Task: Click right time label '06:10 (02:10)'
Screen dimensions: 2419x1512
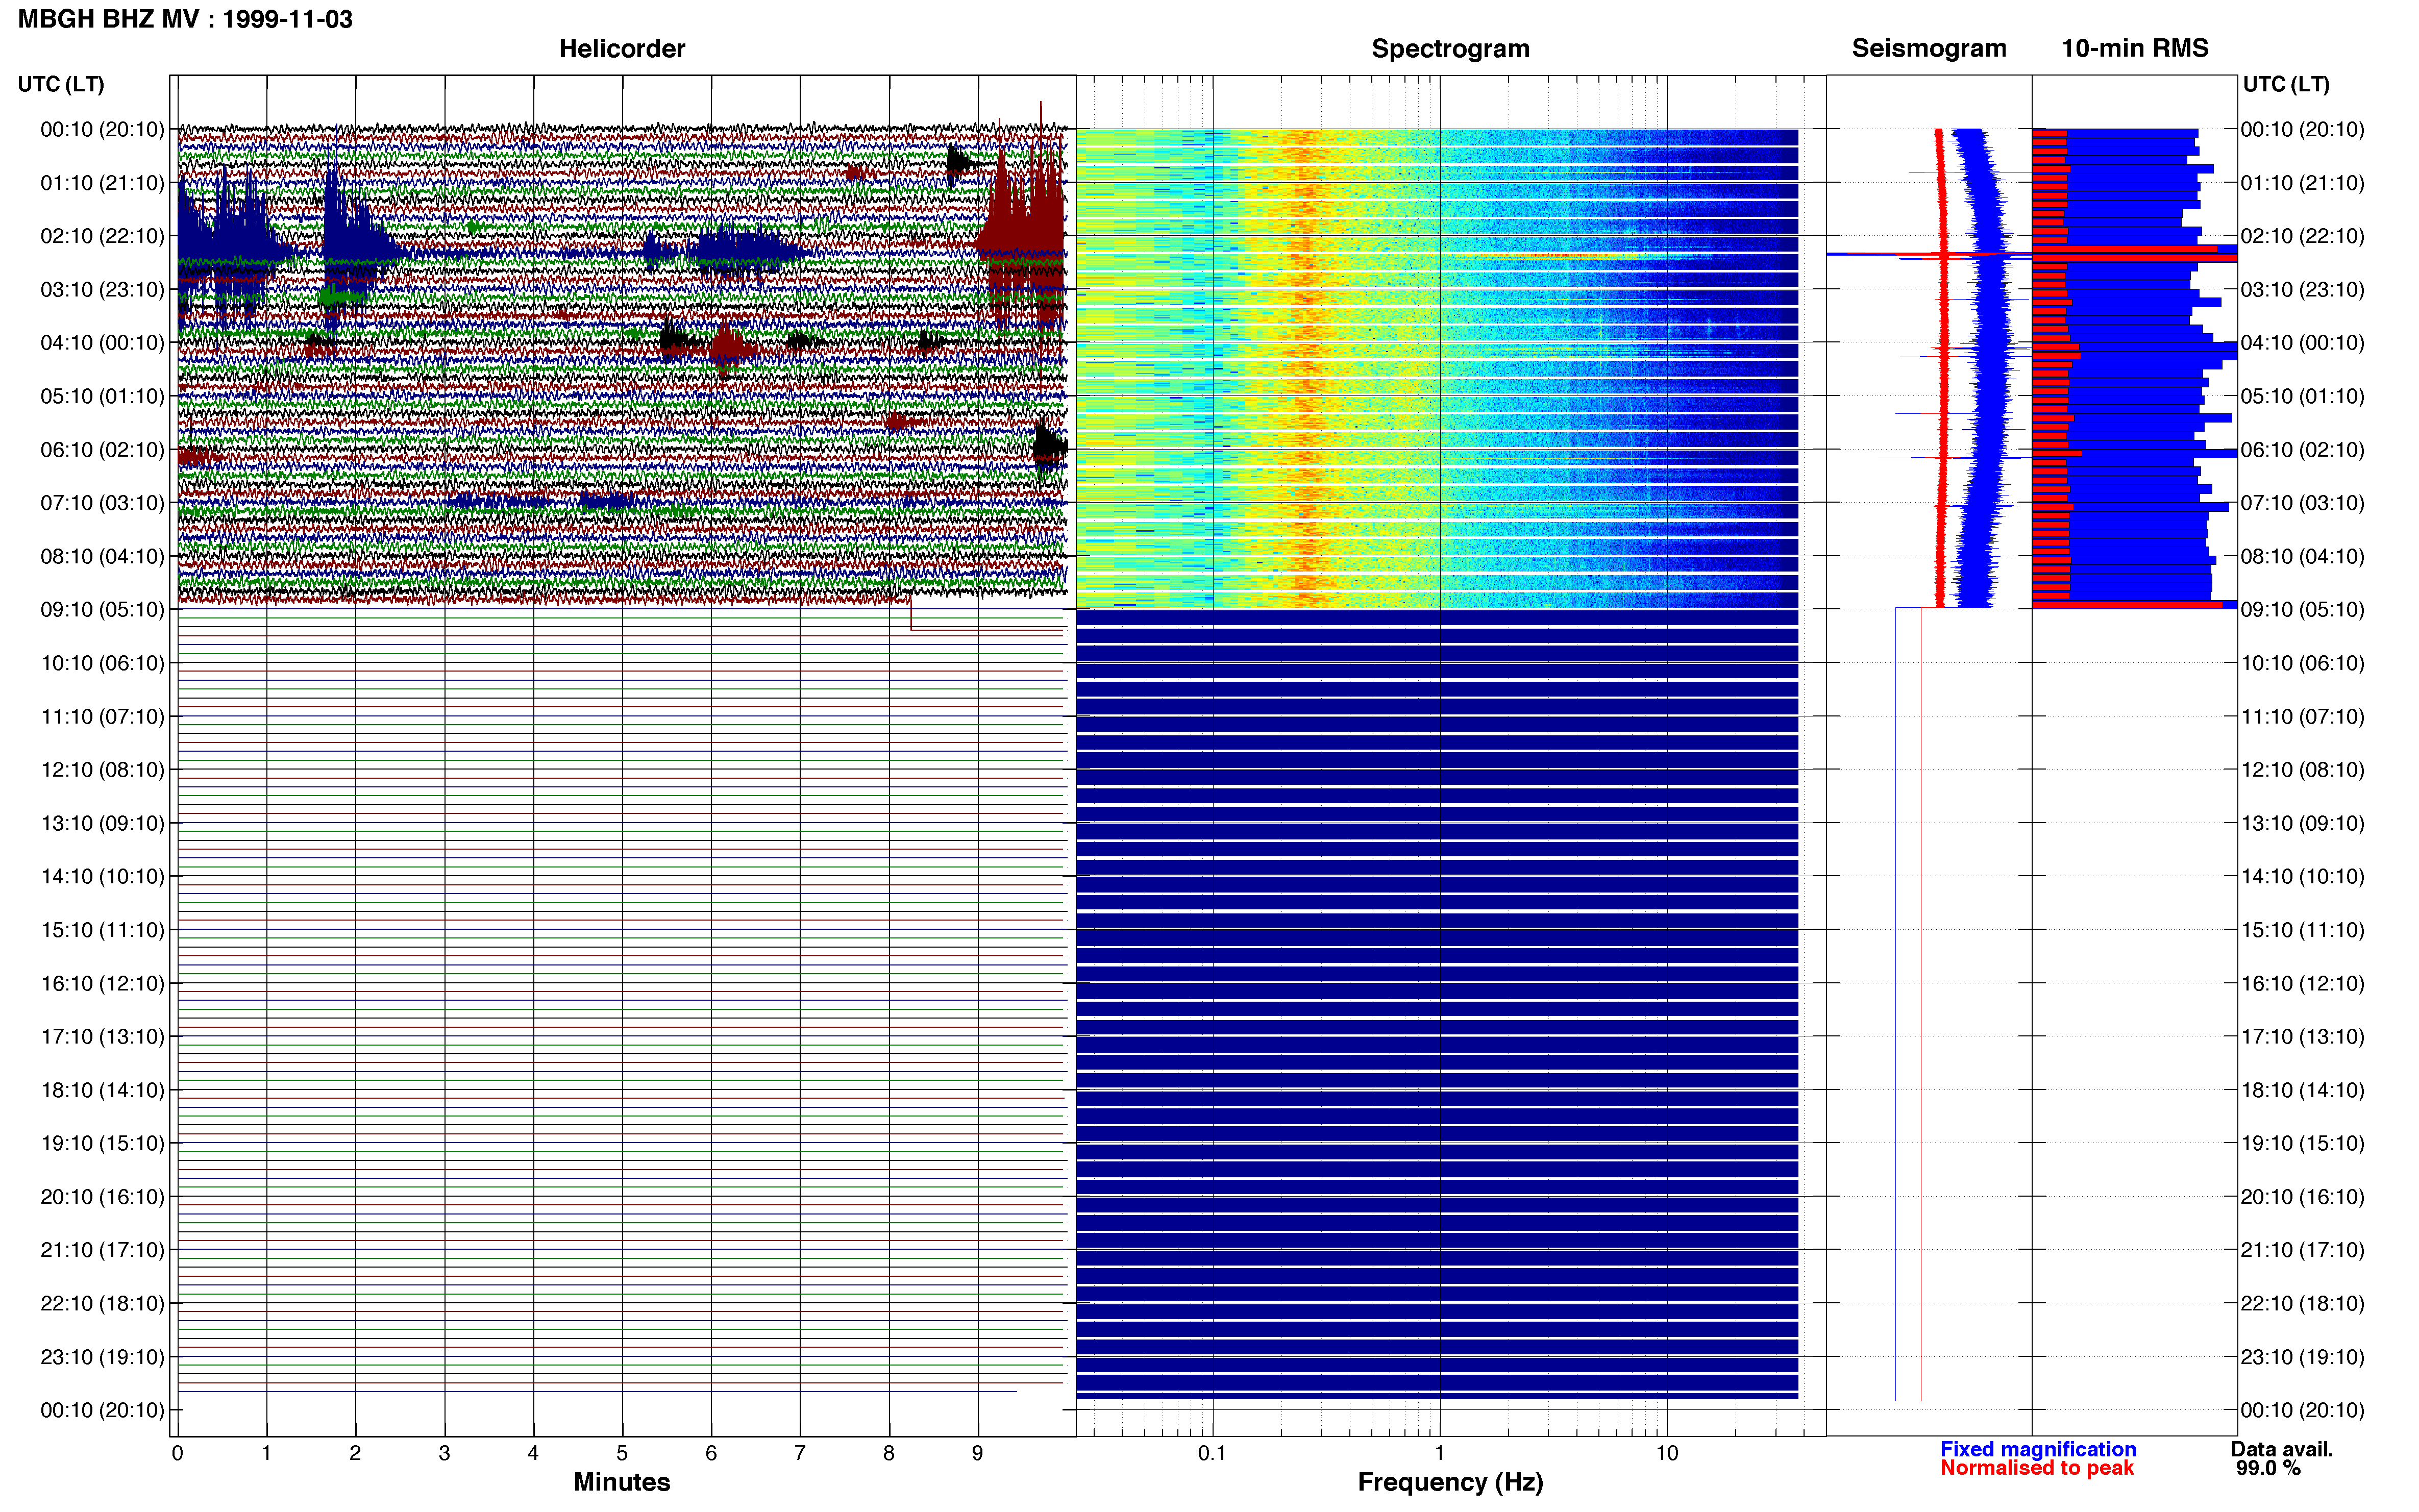Action: pyautogui.click(x=2302, y=450)
